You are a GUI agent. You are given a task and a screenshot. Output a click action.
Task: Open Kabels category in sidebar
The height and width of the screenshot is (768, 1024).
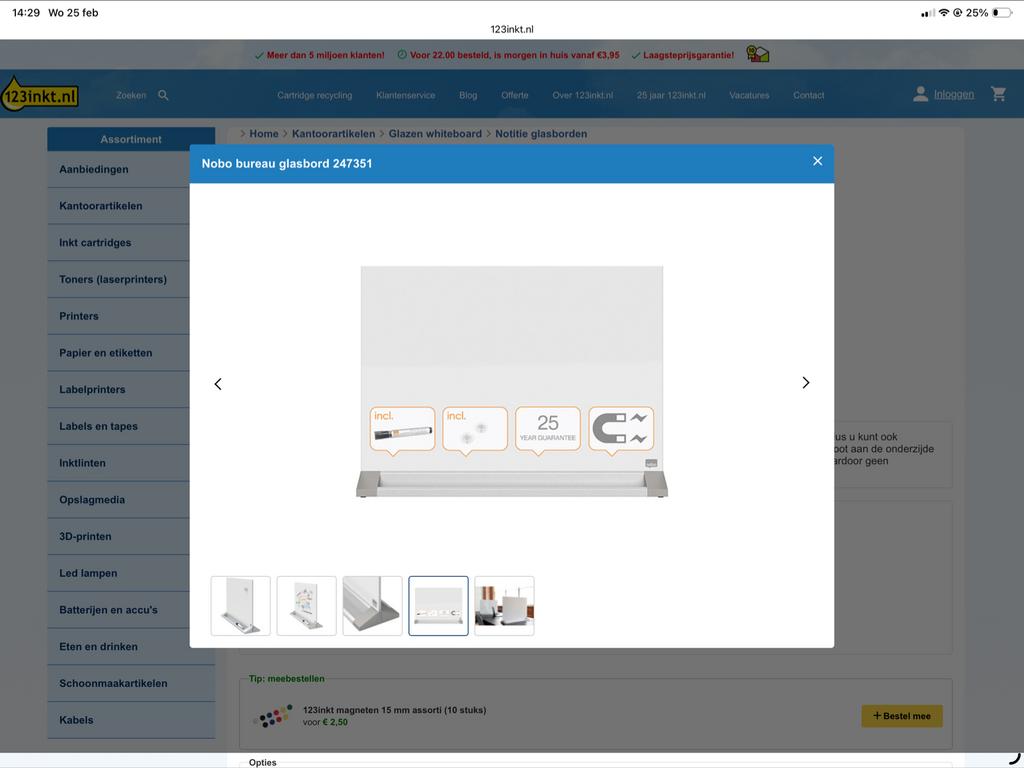tap(131, 720)
